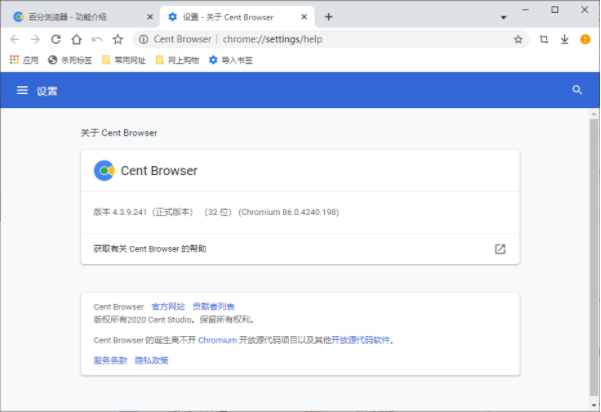Open the 杀死标签 bookmark

(70, 60)
